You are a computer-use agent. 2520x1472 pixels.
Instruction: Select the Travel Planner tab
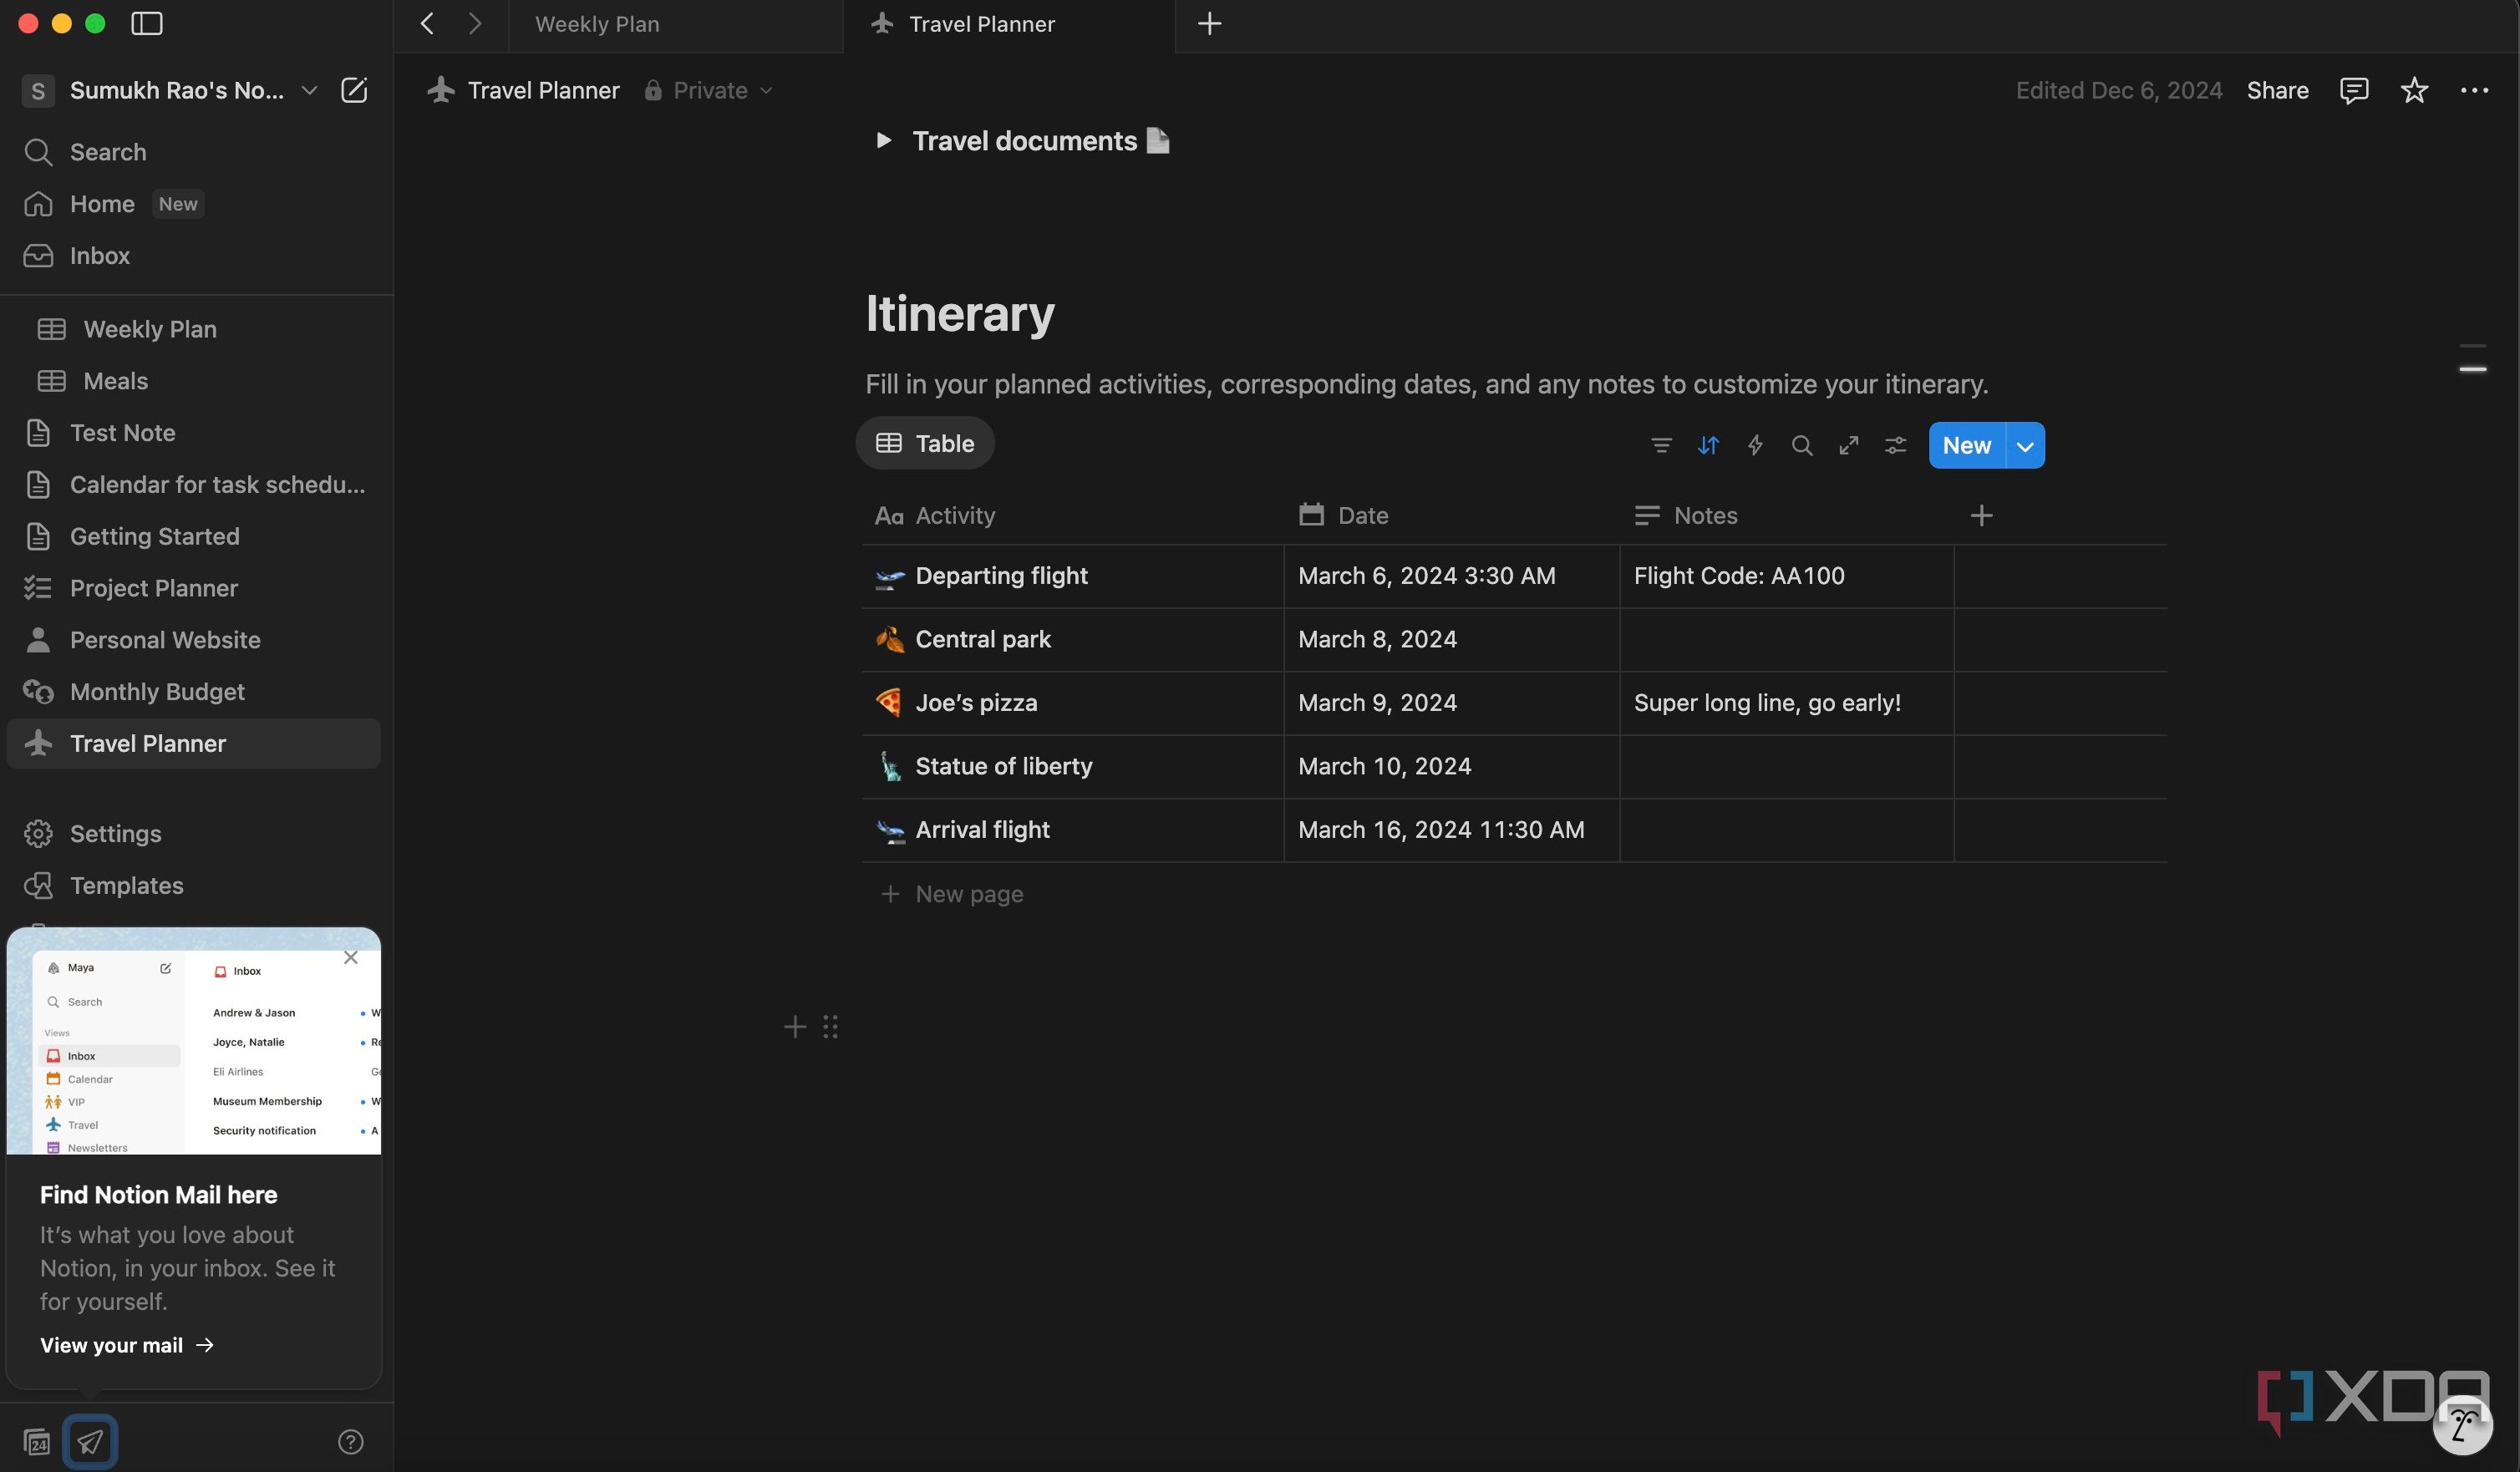click(1009, 24)
